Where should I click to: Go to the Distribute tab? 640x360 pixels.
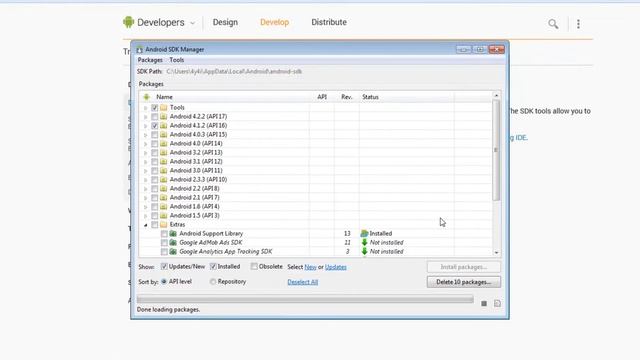pyautogui.click(x=329, y=22)
